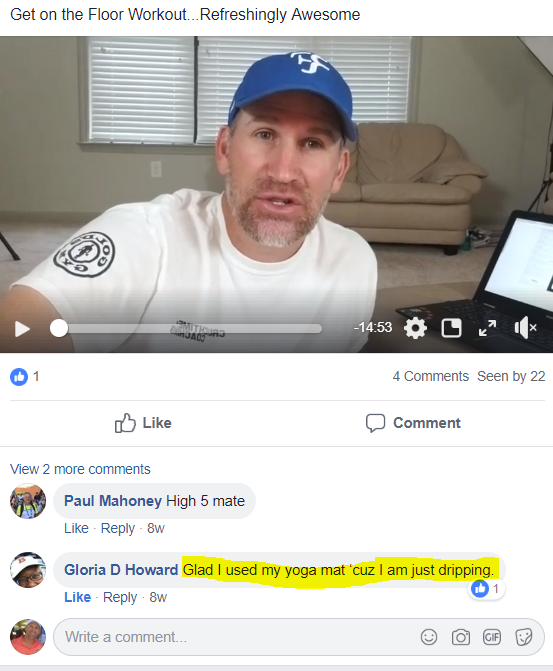Unmute the video sound
The height and width of the screenshot is (671, 553).
click(525, 328)
